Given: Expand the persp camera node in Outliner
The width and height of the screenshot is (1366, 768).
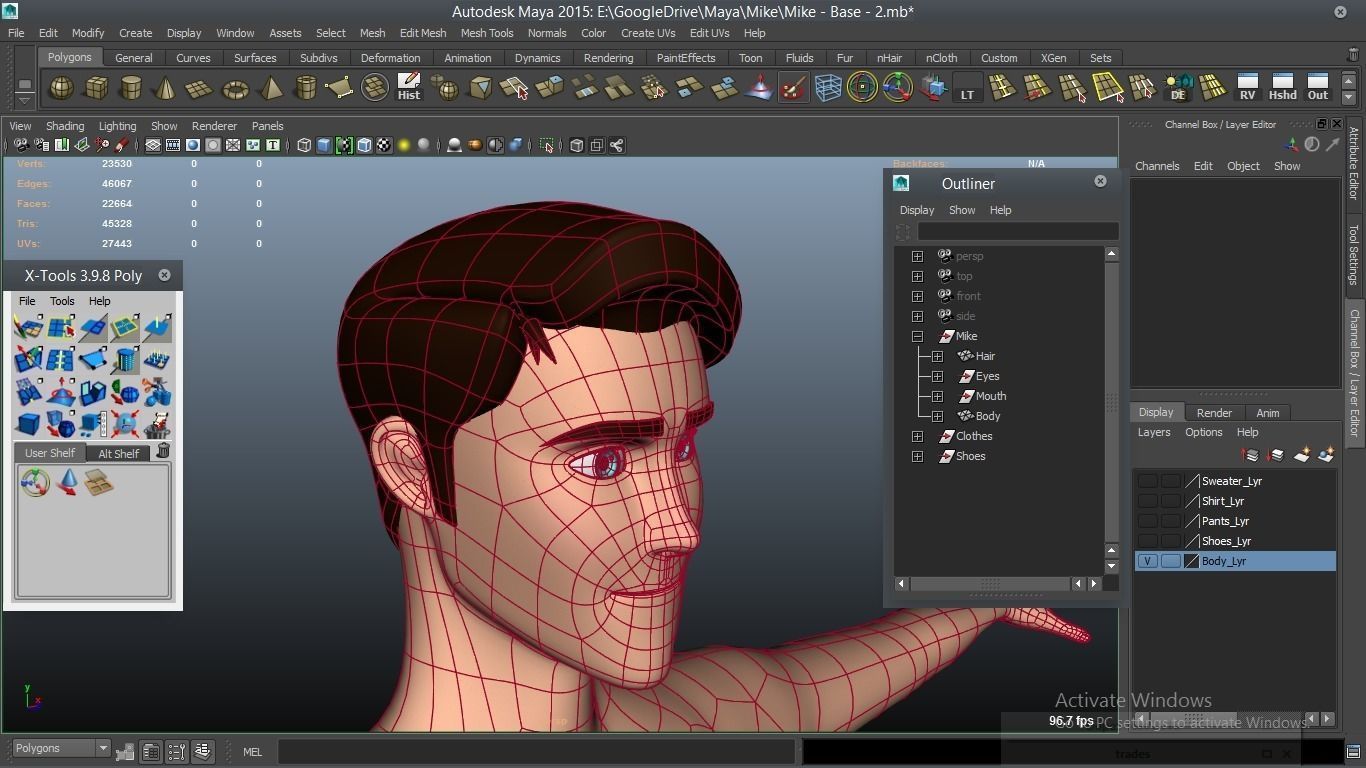Looking at the screenshot, I should click(917, 256).
